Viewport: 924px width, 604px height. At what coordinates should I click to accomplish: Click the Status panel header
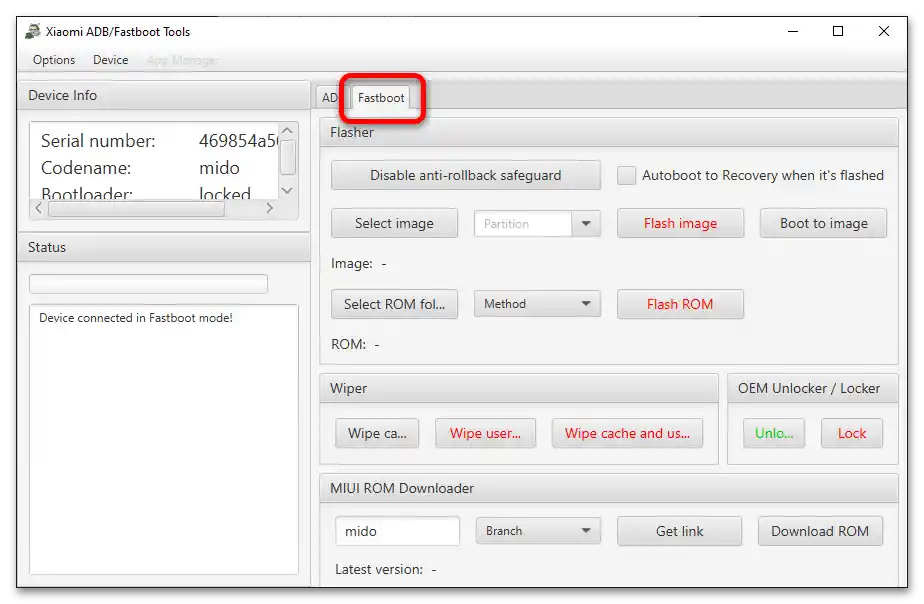click(164, 247)
